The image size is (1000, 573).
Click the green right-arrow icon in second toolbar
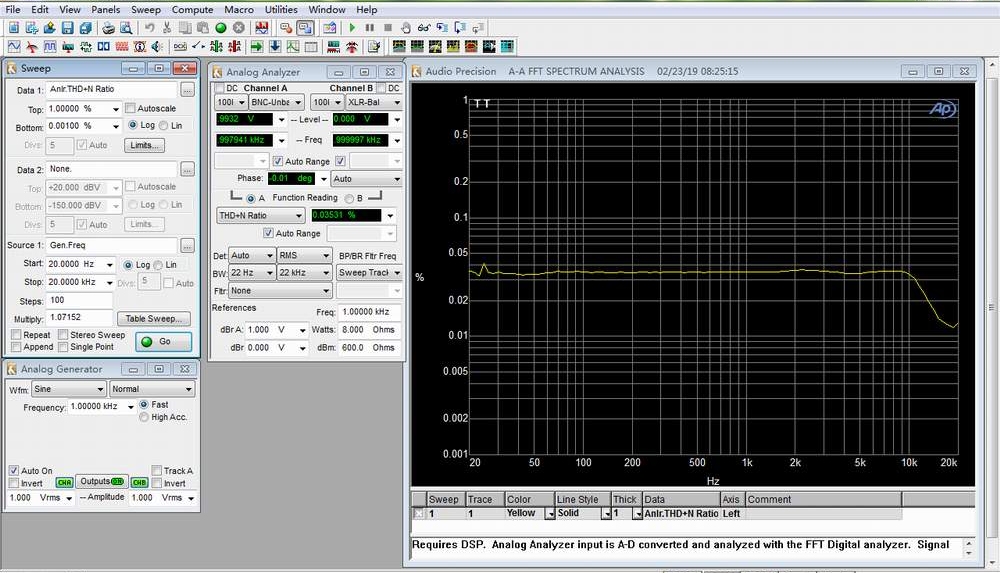[x=257, y=47]
